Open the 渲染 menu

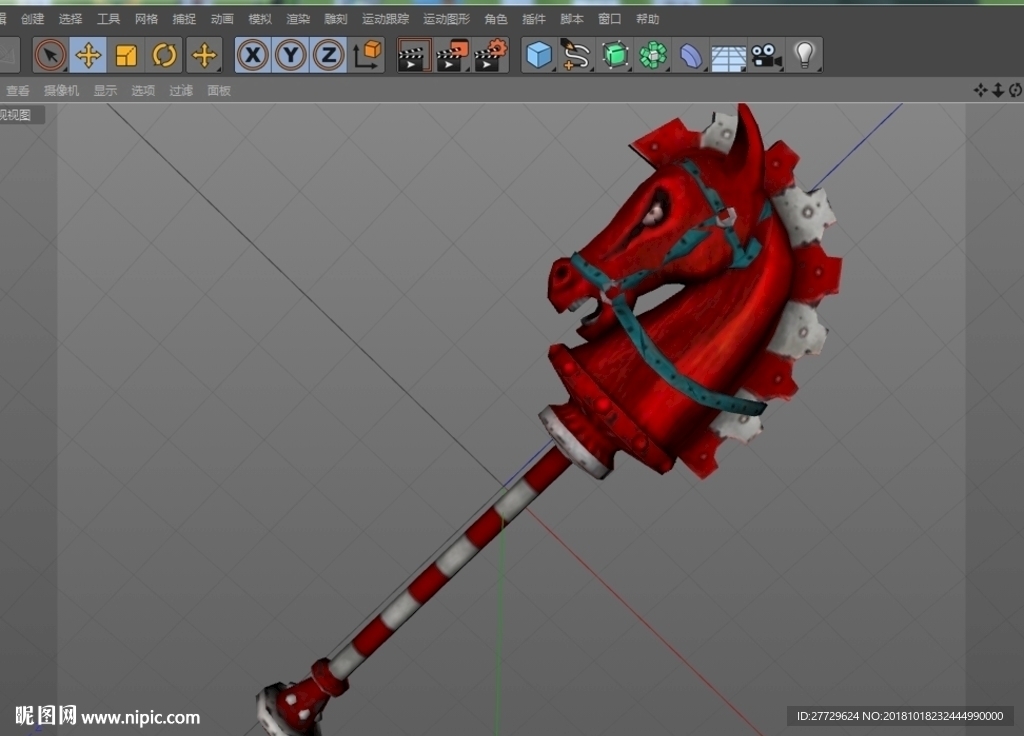coord(298,19)
